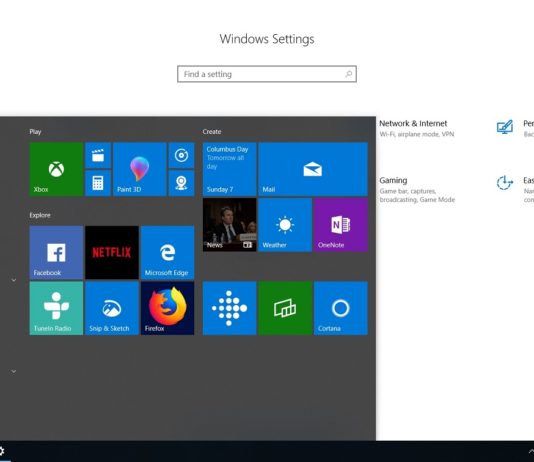The image size is (534, 462).
Task: Show hidden tray icons chevron
Action: 531,451
